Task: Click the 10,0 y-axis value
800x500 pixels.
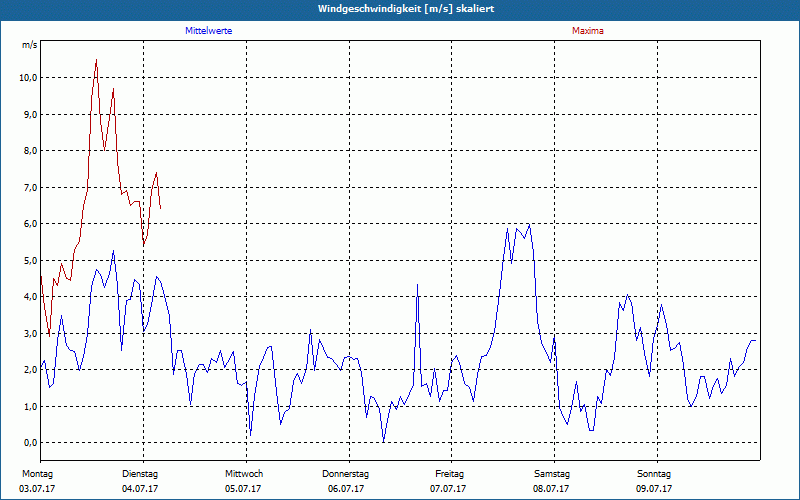Action: 29,78
